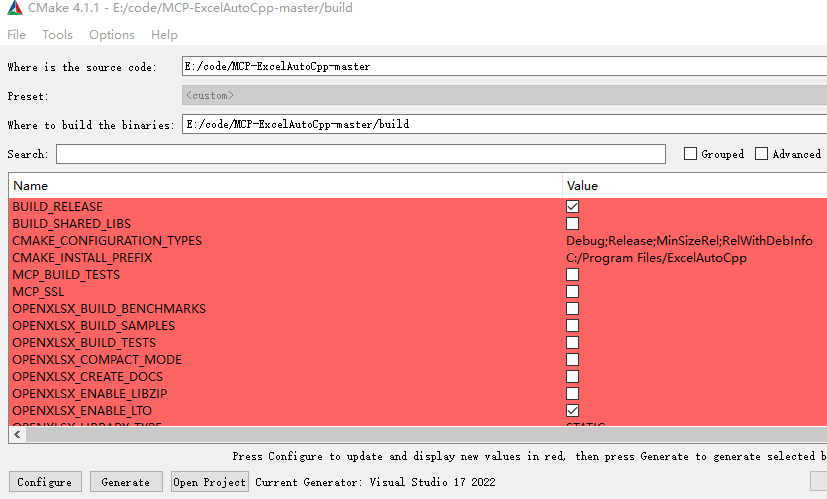This screenshot has width=827, height=499.
Task: Select the BUILD_RELEASE entry name
Action: tap(57, 207)
